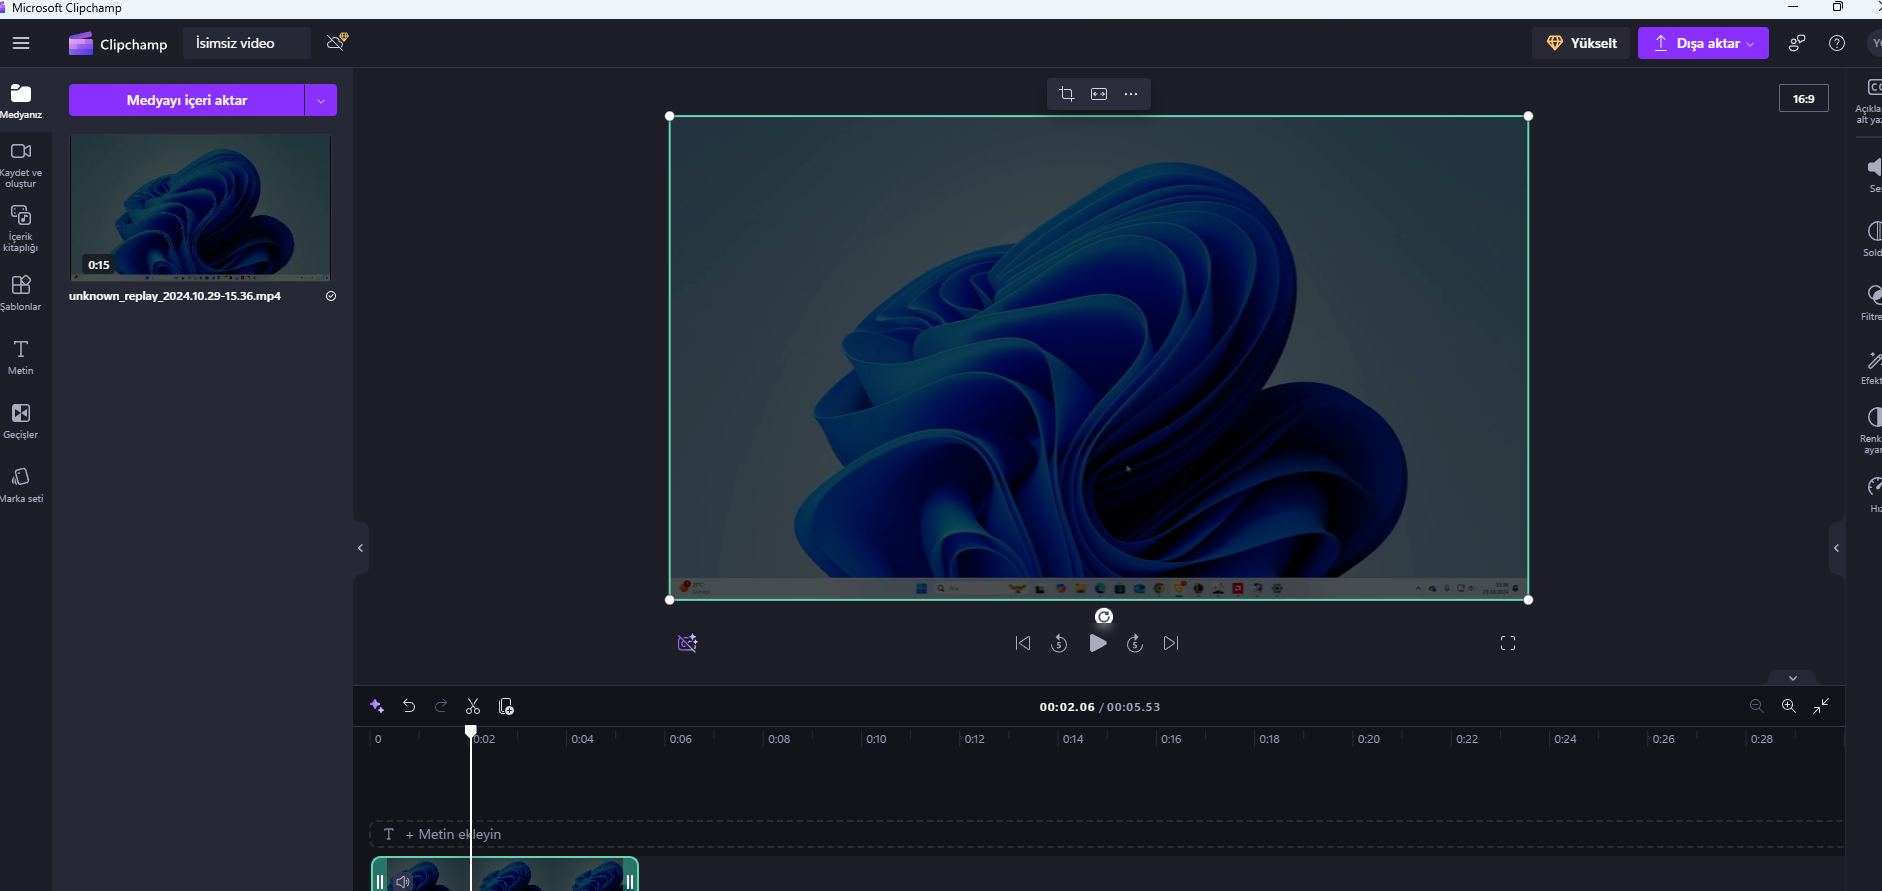Open the 16:9 aspect ratio selector
Viewport: 1882px width, 891px height.
pos(1804,98)
